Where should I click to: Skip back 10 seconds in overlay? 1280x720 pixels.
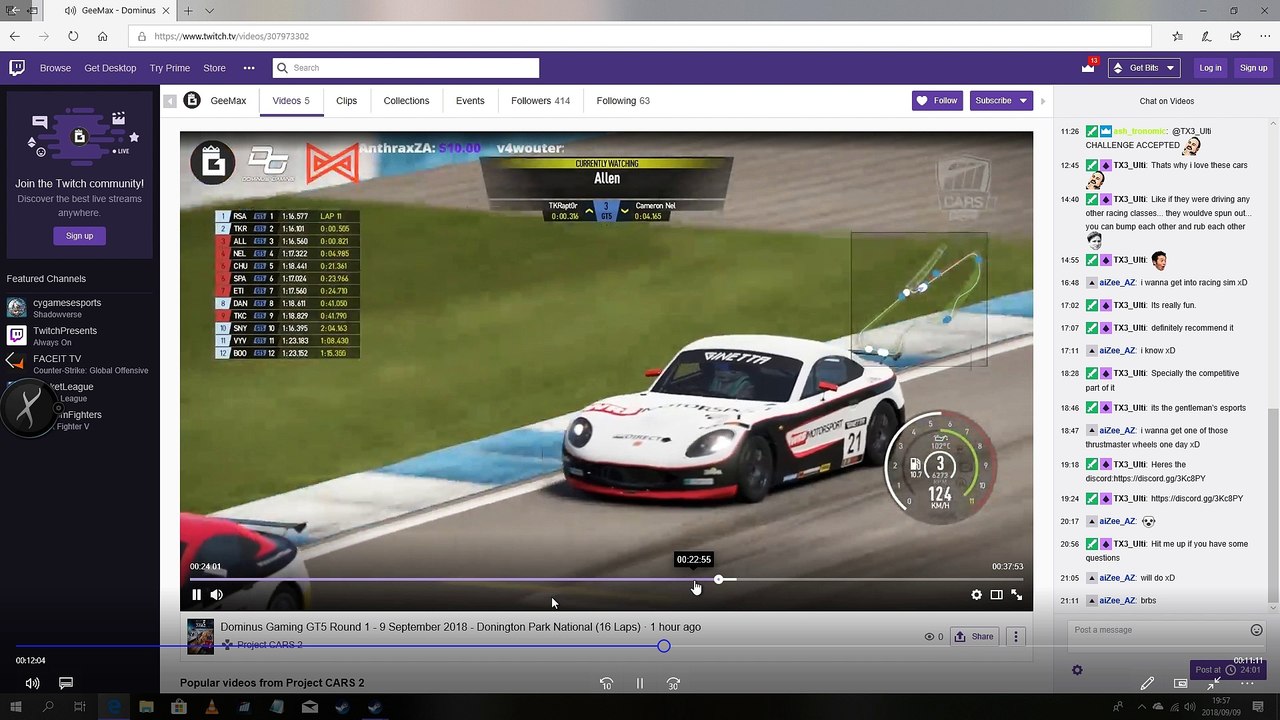pos(606,684)
